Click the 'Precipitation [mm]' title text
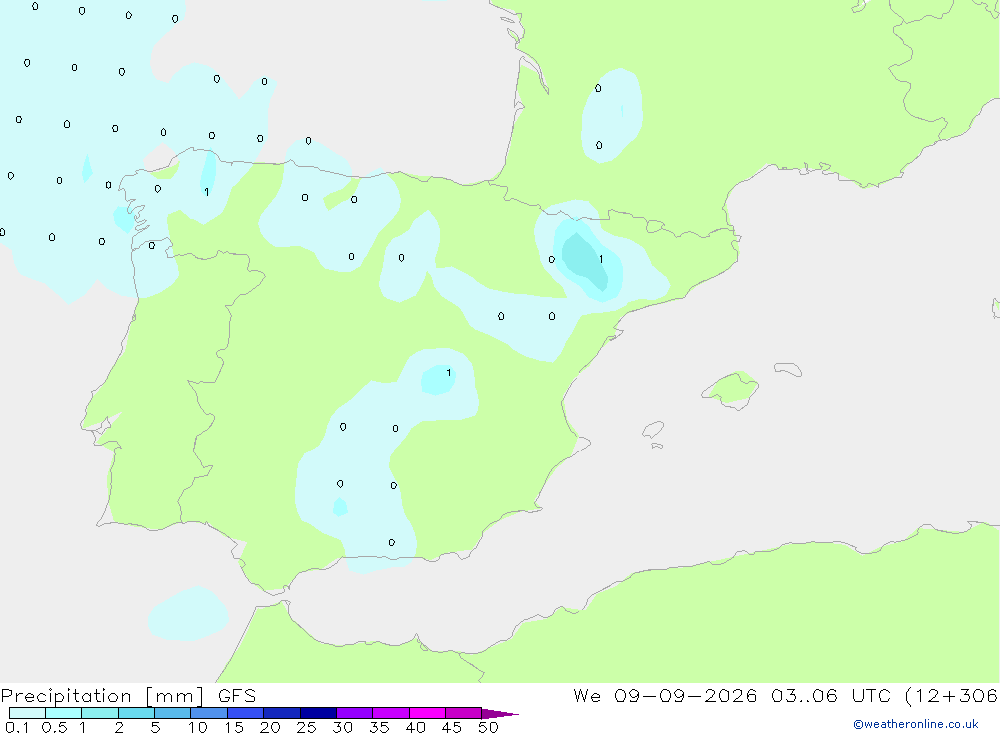The height and width of the screenshot is (733, 1000). [x=102, y=696]
